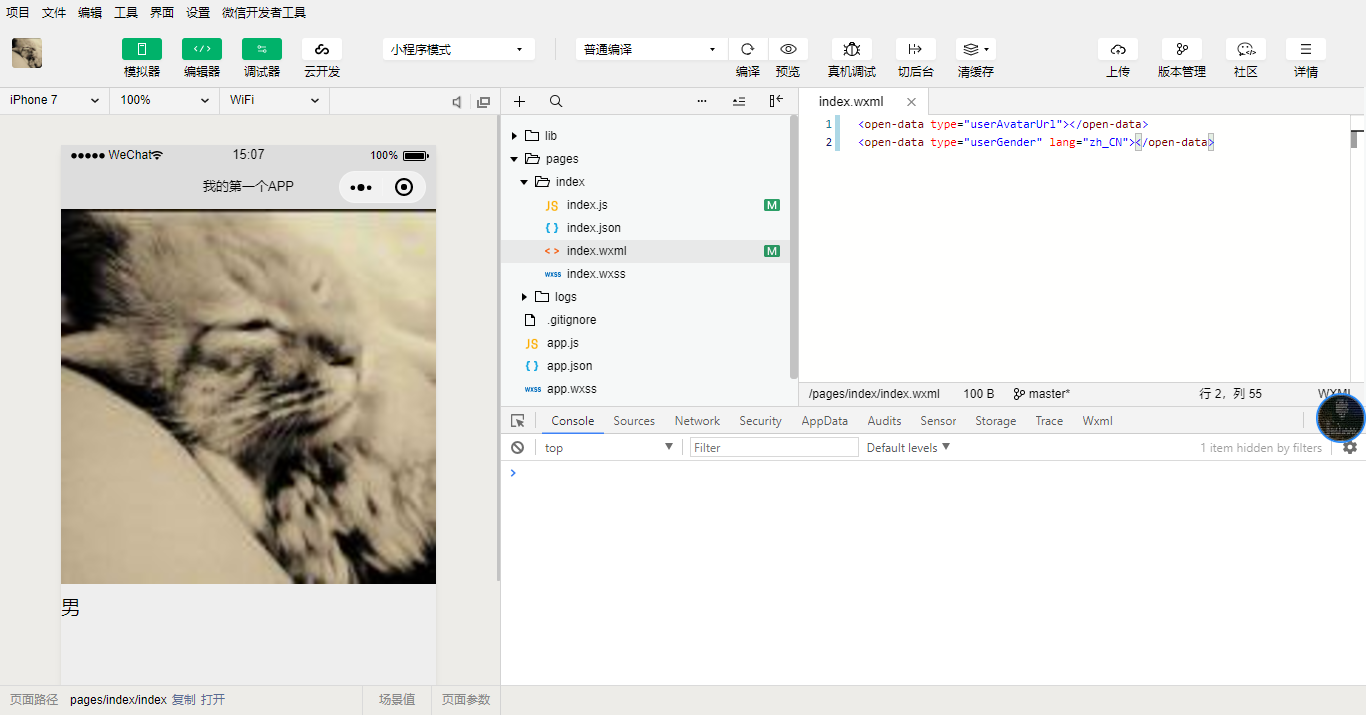The width and height of the screenshot is (1366, 715).
Task: Open the 工具 menu
Action: tap(126, 13)
